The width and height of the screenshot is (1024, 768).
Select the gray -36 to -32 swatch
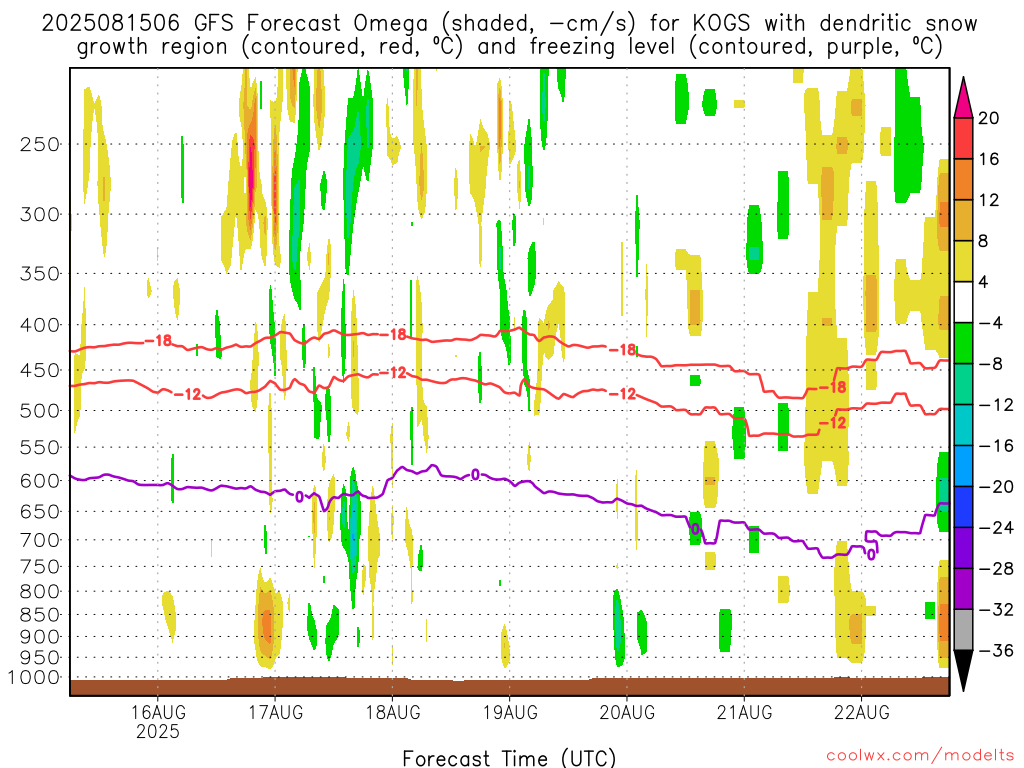tap(963, 630)
